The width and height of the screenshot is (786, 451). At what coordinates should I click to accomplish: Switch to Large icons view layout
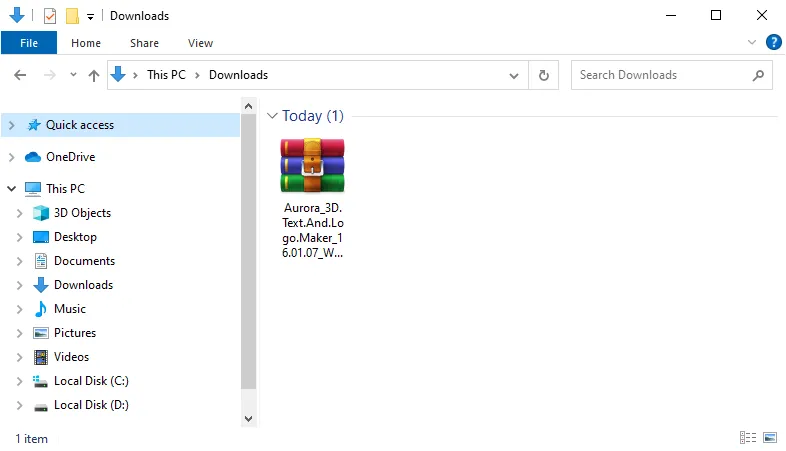(x=770, y=438)
